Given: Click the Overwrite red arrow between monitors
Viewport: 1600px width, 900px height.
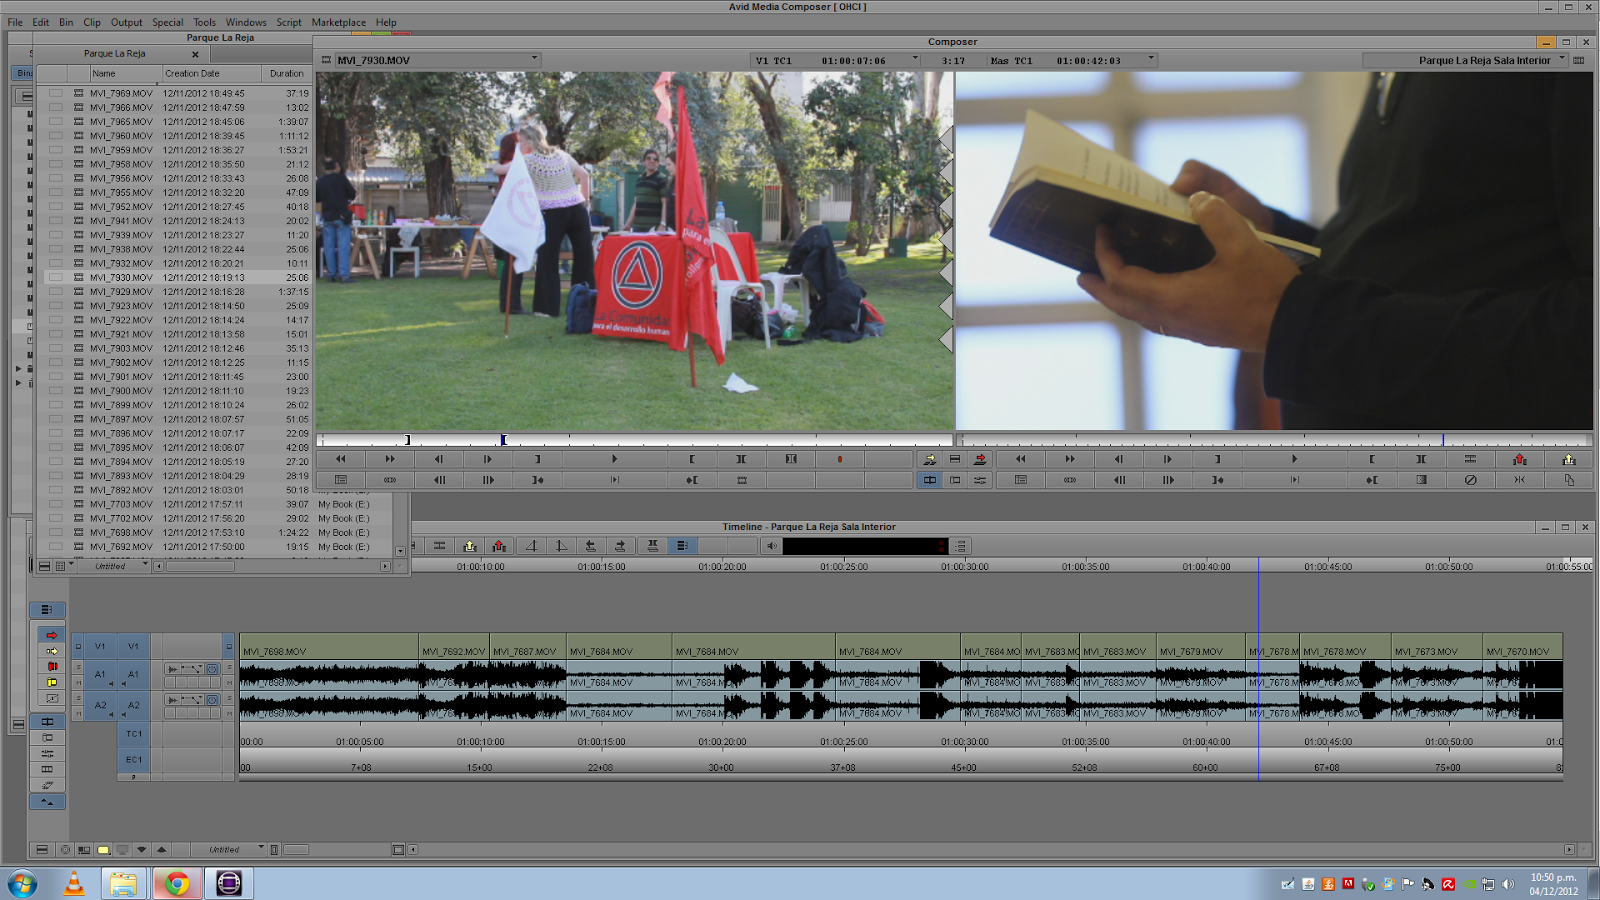Looking at the screenshot, I should coord(980,459).
